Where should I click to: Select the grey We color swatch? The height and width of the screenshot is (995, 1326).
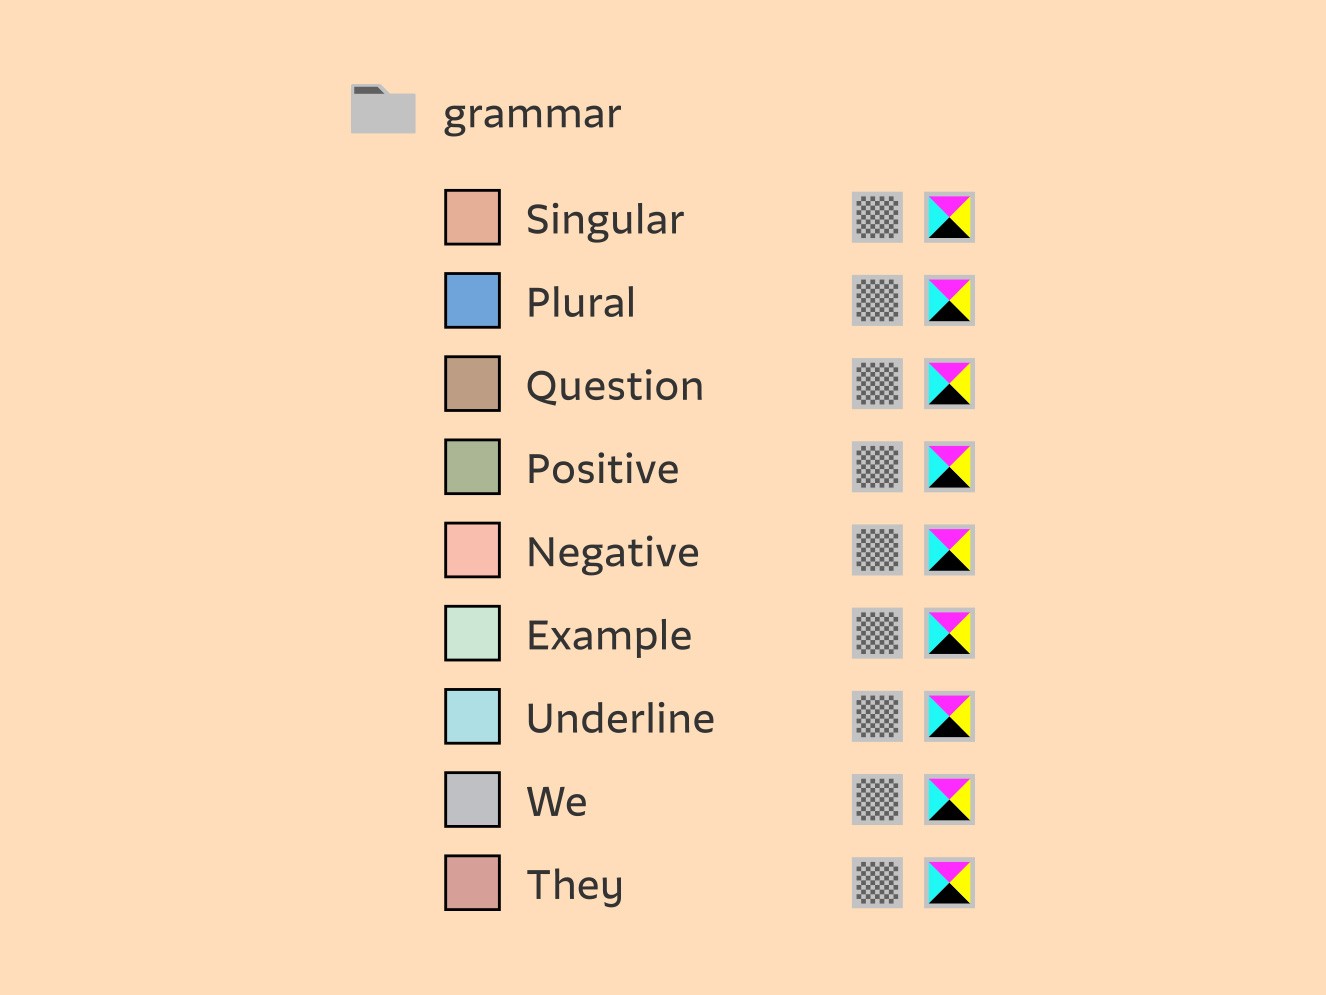coord(472,798)
